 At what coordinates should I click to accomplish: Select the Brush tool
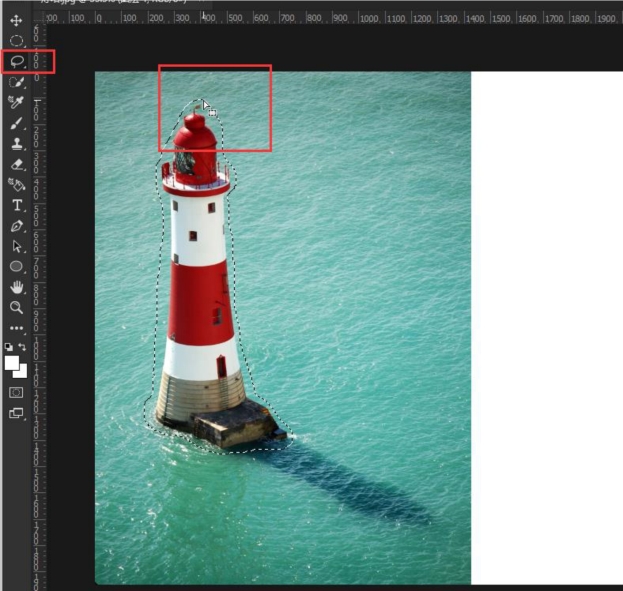click(16, 123)
